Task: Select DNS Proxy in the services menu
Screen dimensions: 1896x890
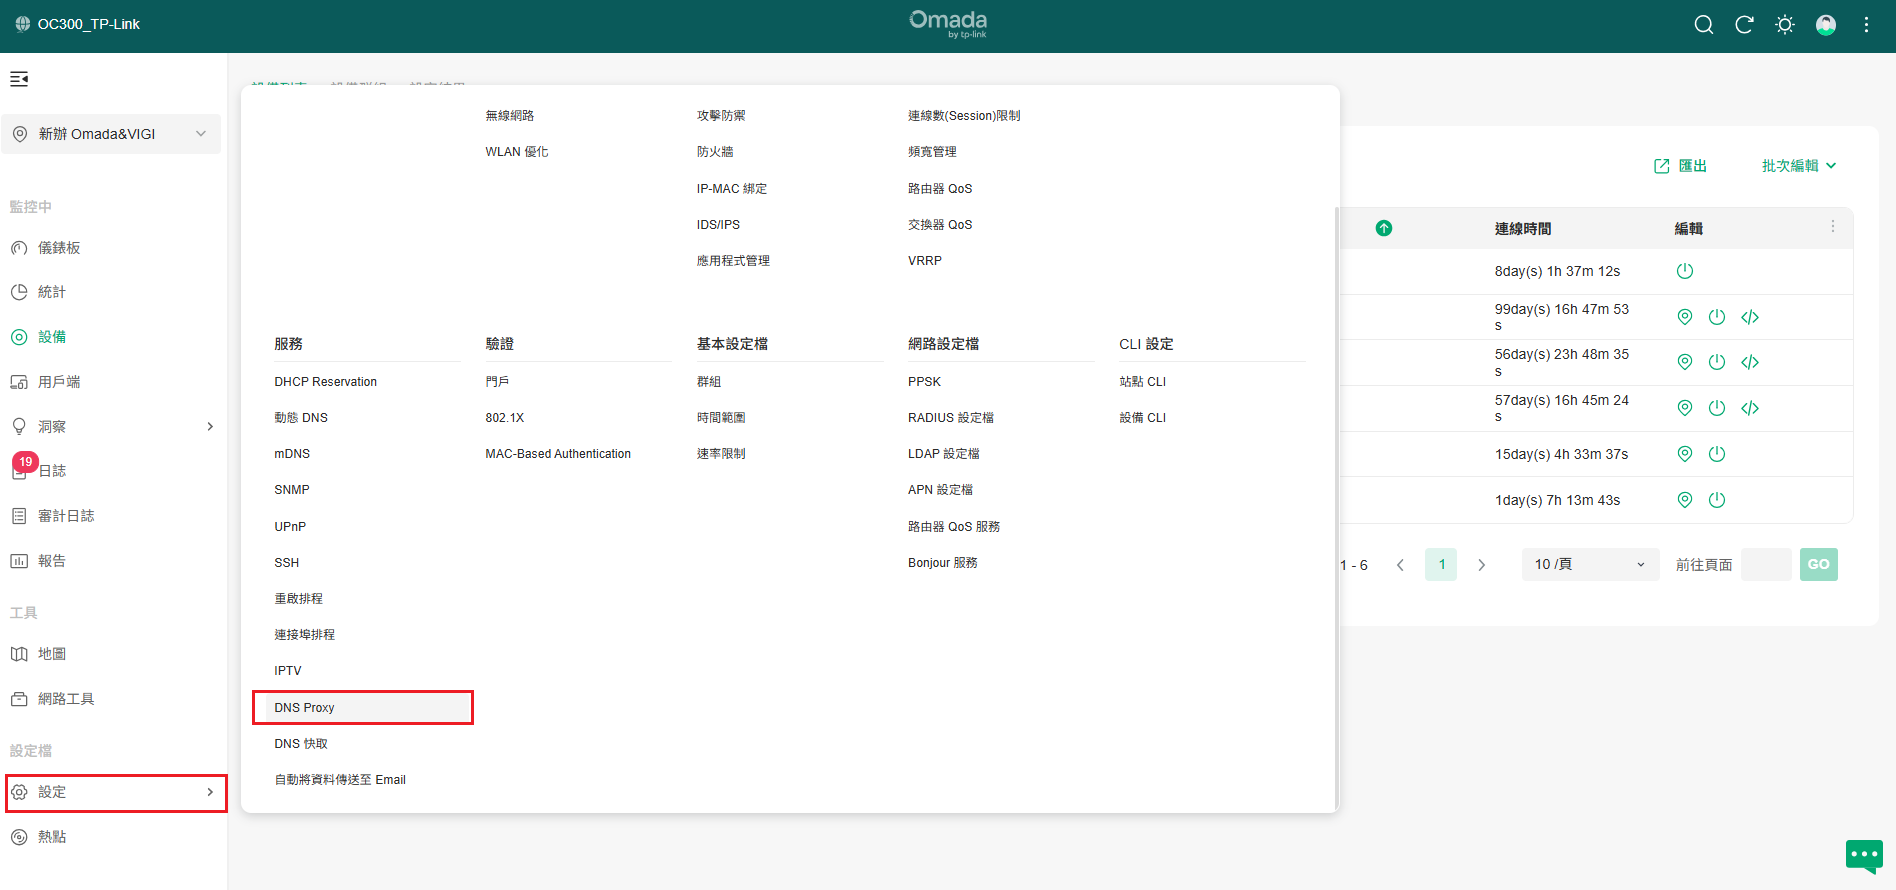Action: point(305,708)
